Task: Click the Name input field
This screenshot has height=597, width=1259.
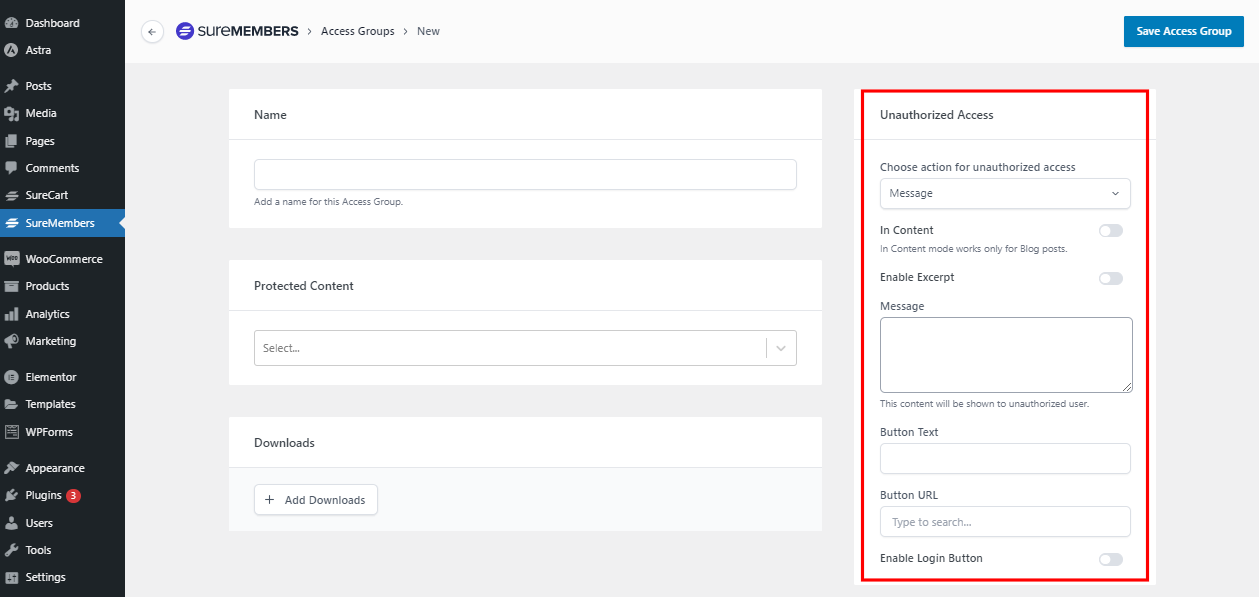Action: pos(525,174)
